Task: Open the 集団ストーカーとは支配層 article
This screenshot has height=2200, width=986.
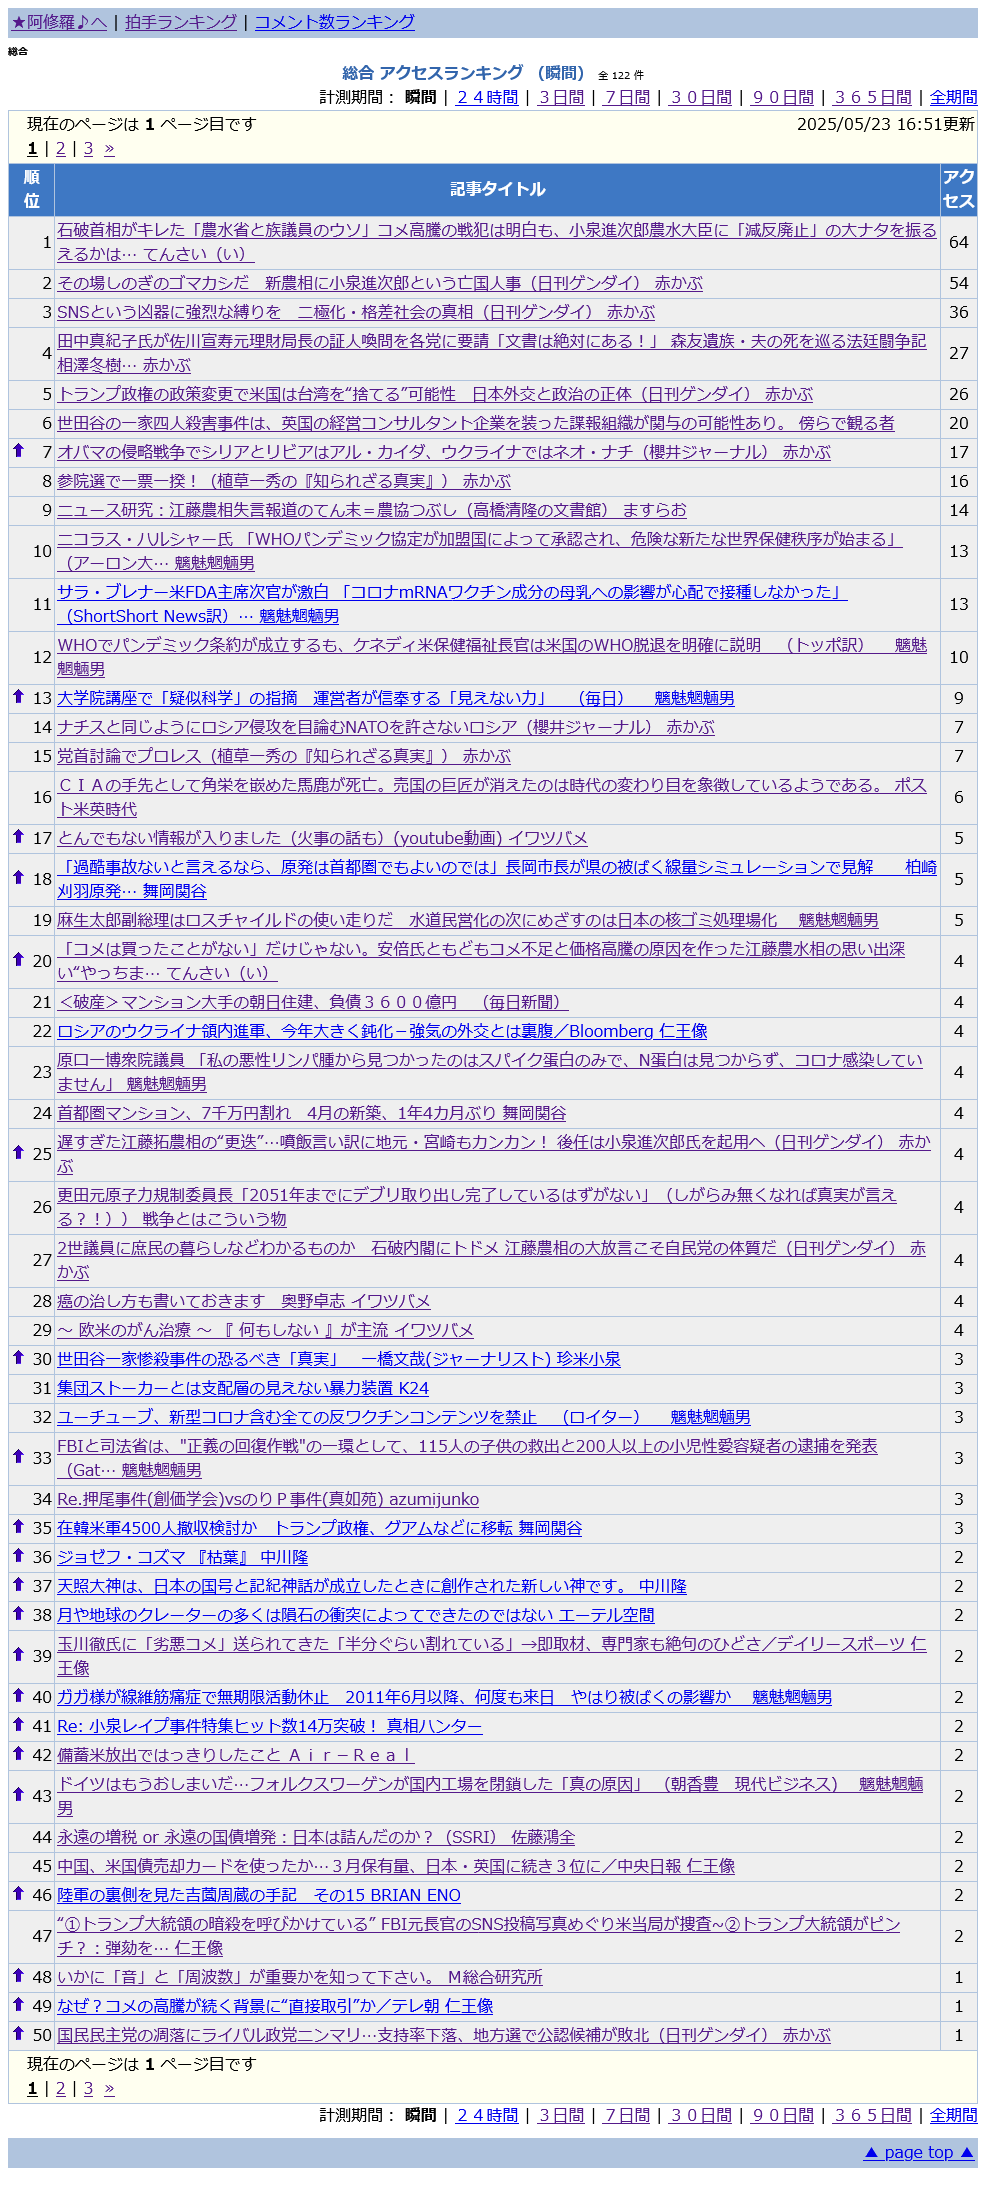Action: tap(243, 1388)
